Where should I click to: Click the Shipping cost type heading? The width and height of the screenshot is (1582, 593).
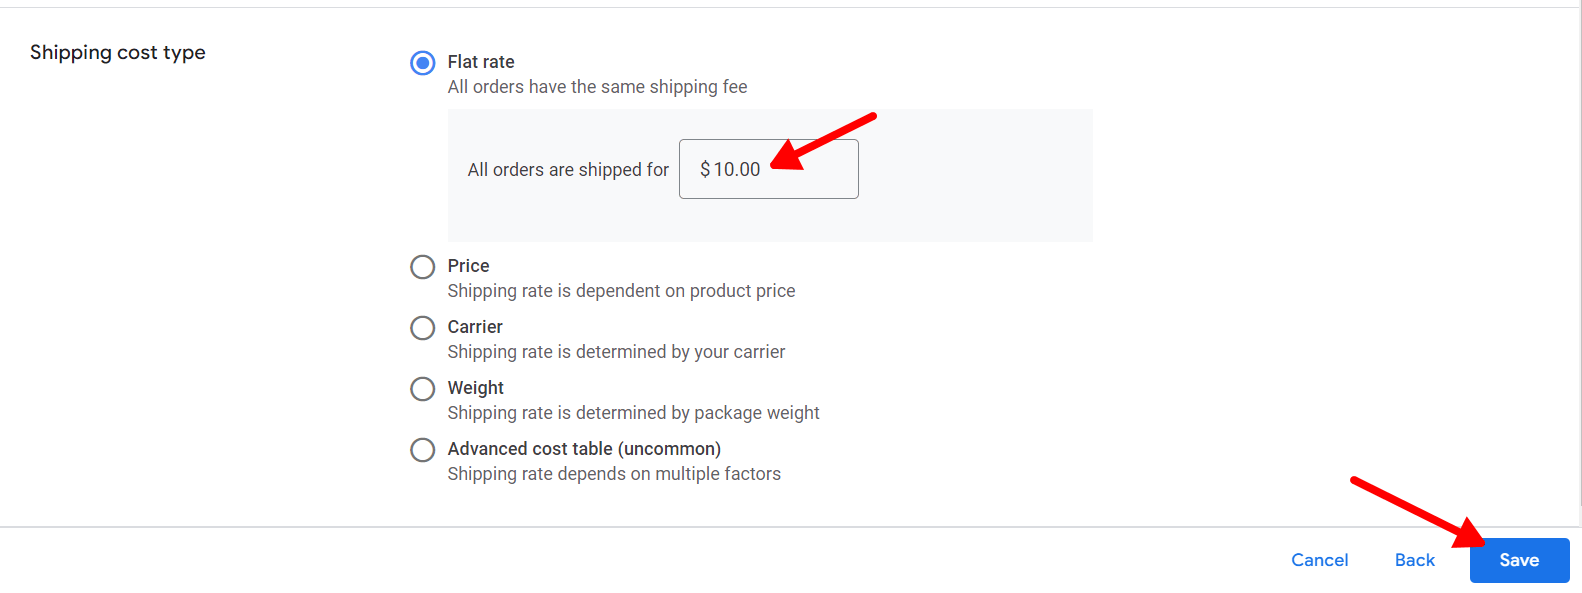117,52
